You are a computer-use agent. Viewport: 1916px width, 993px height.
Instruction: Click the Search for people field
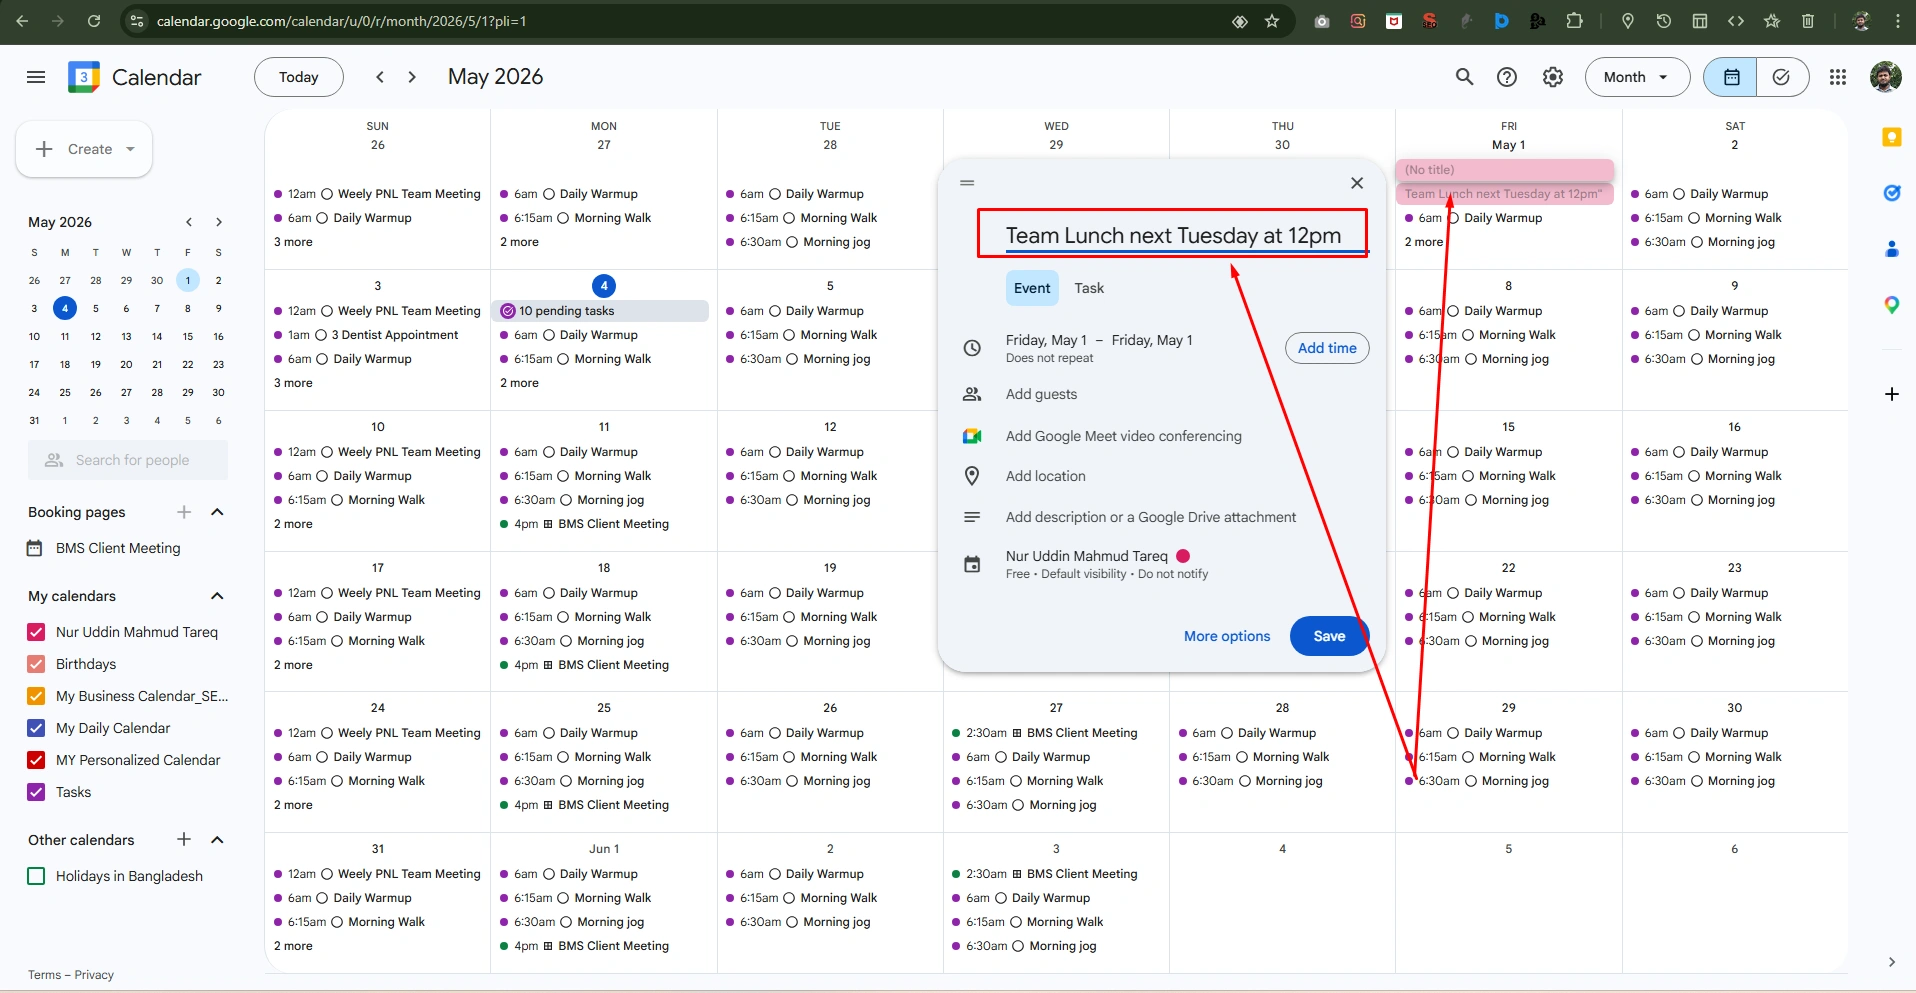pos(128,460)
